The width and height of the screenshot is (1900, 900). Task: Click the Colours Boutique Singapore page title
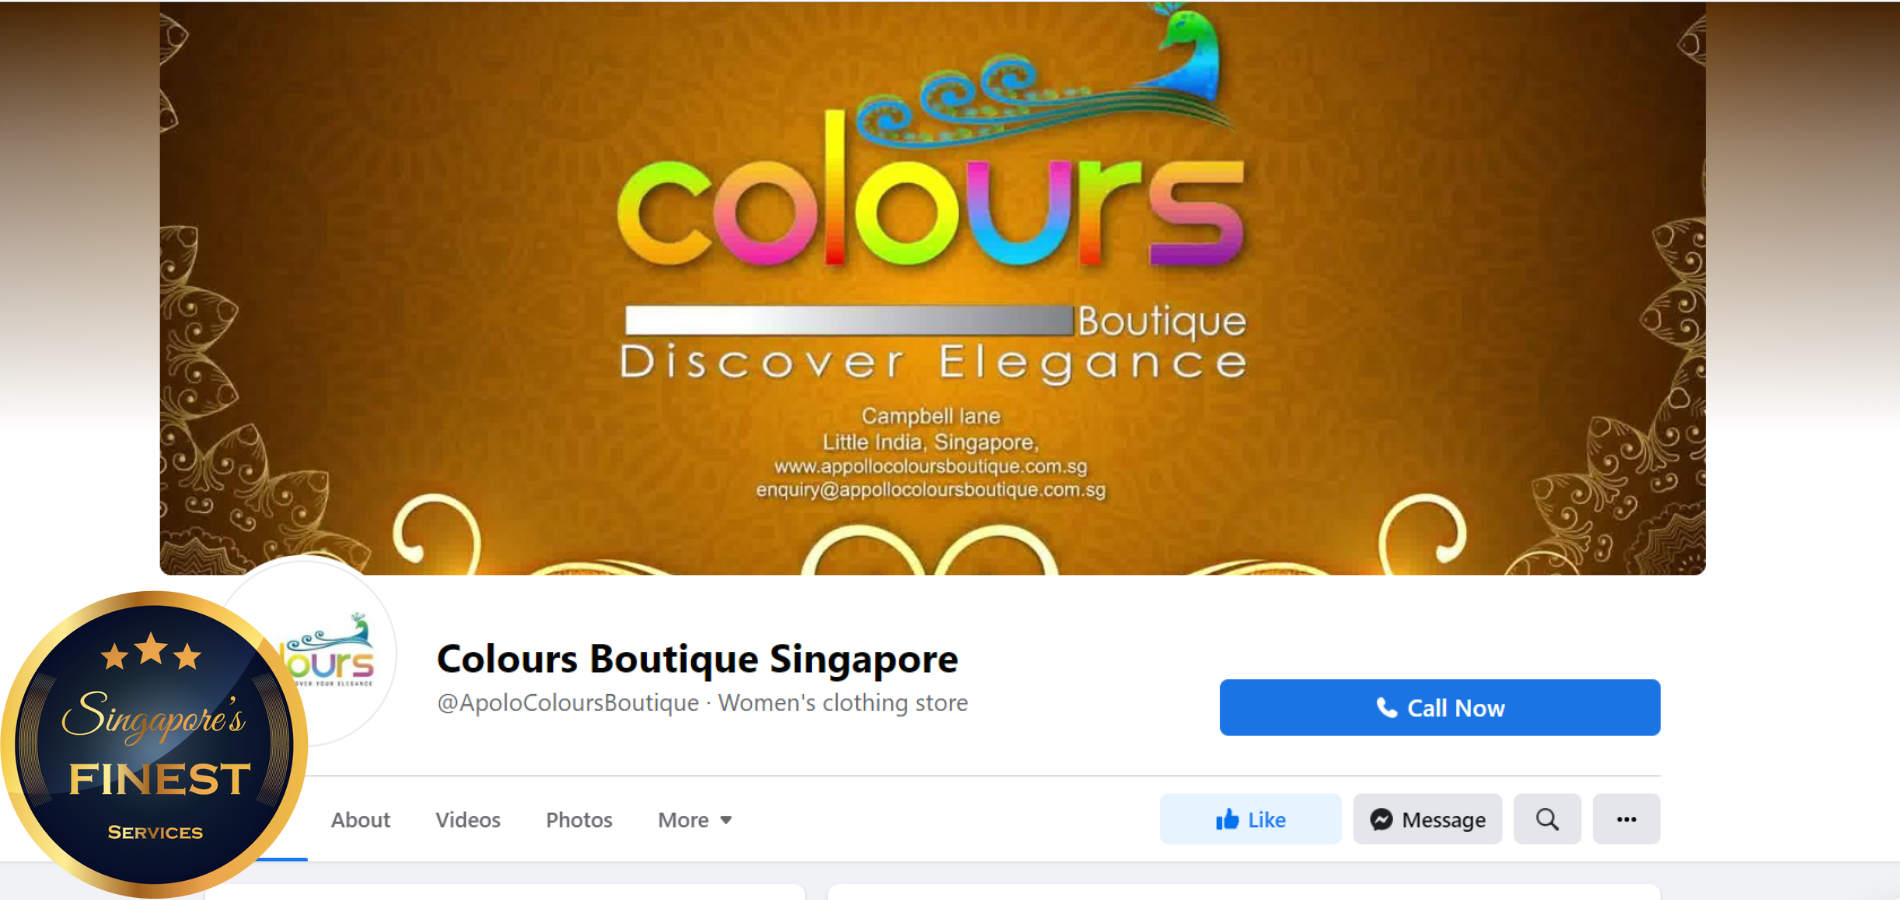[x=697, y=659]
